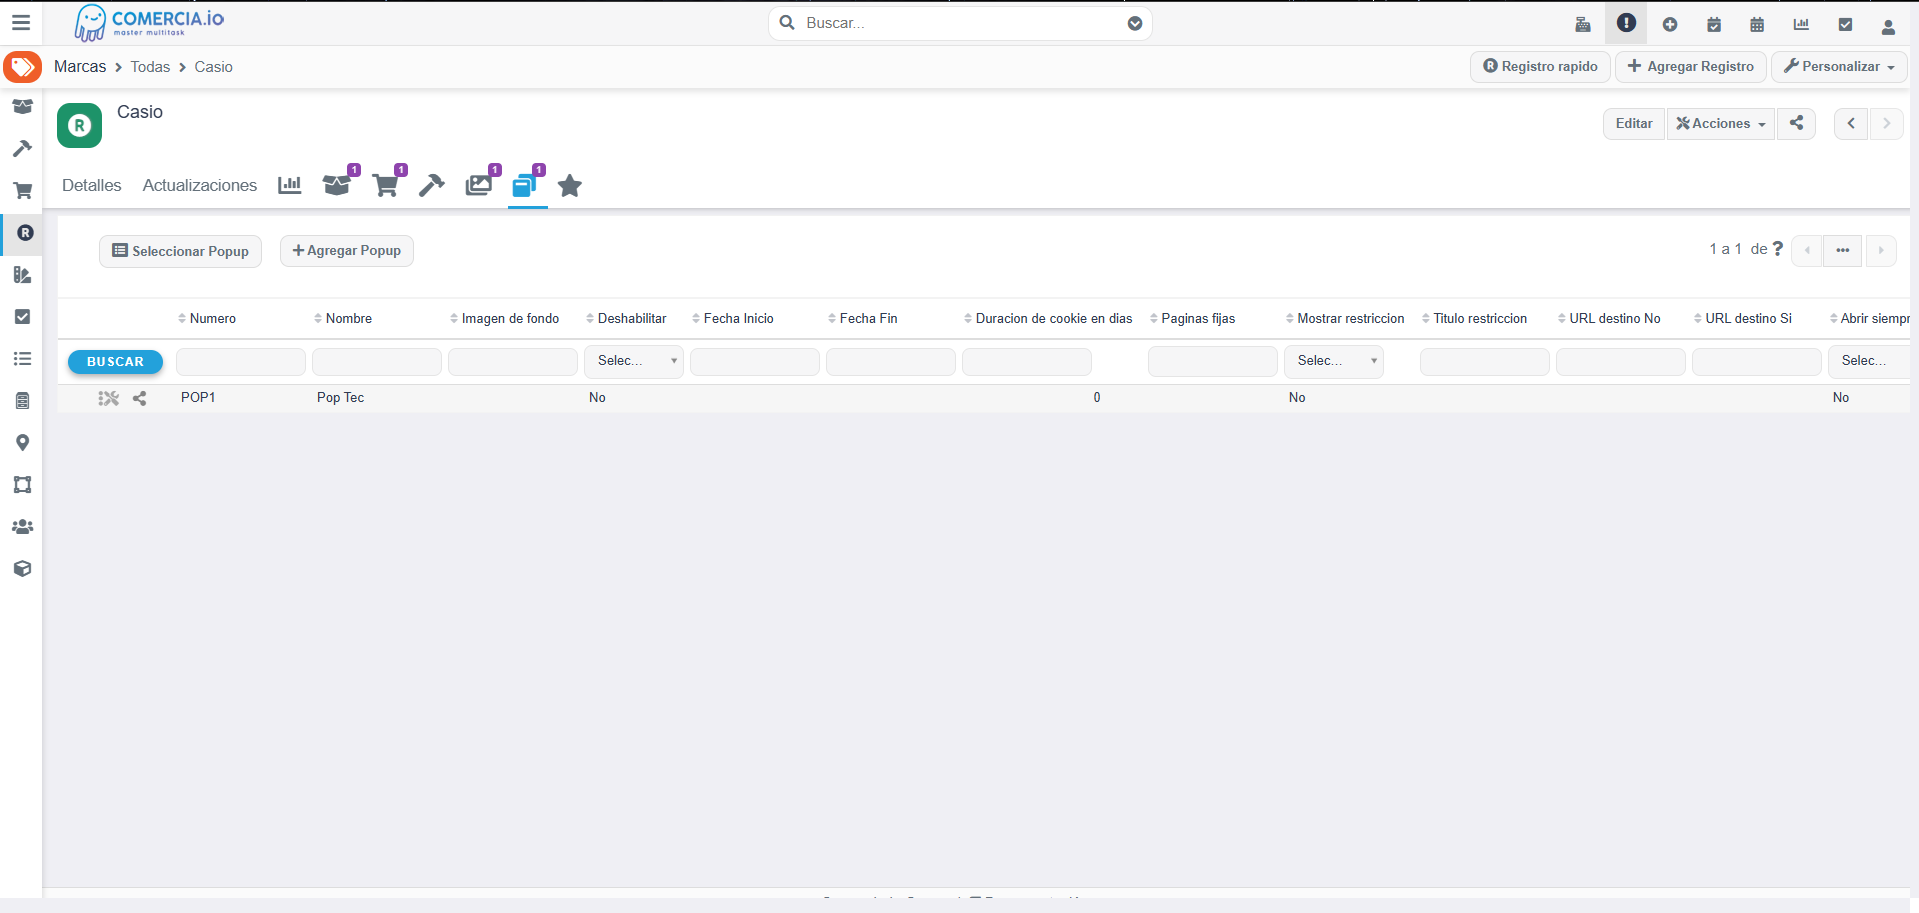Open the list icon in left sidebar
This screenshot has height=913, width=1919.
pyautogui.click(x=22, y=358)
